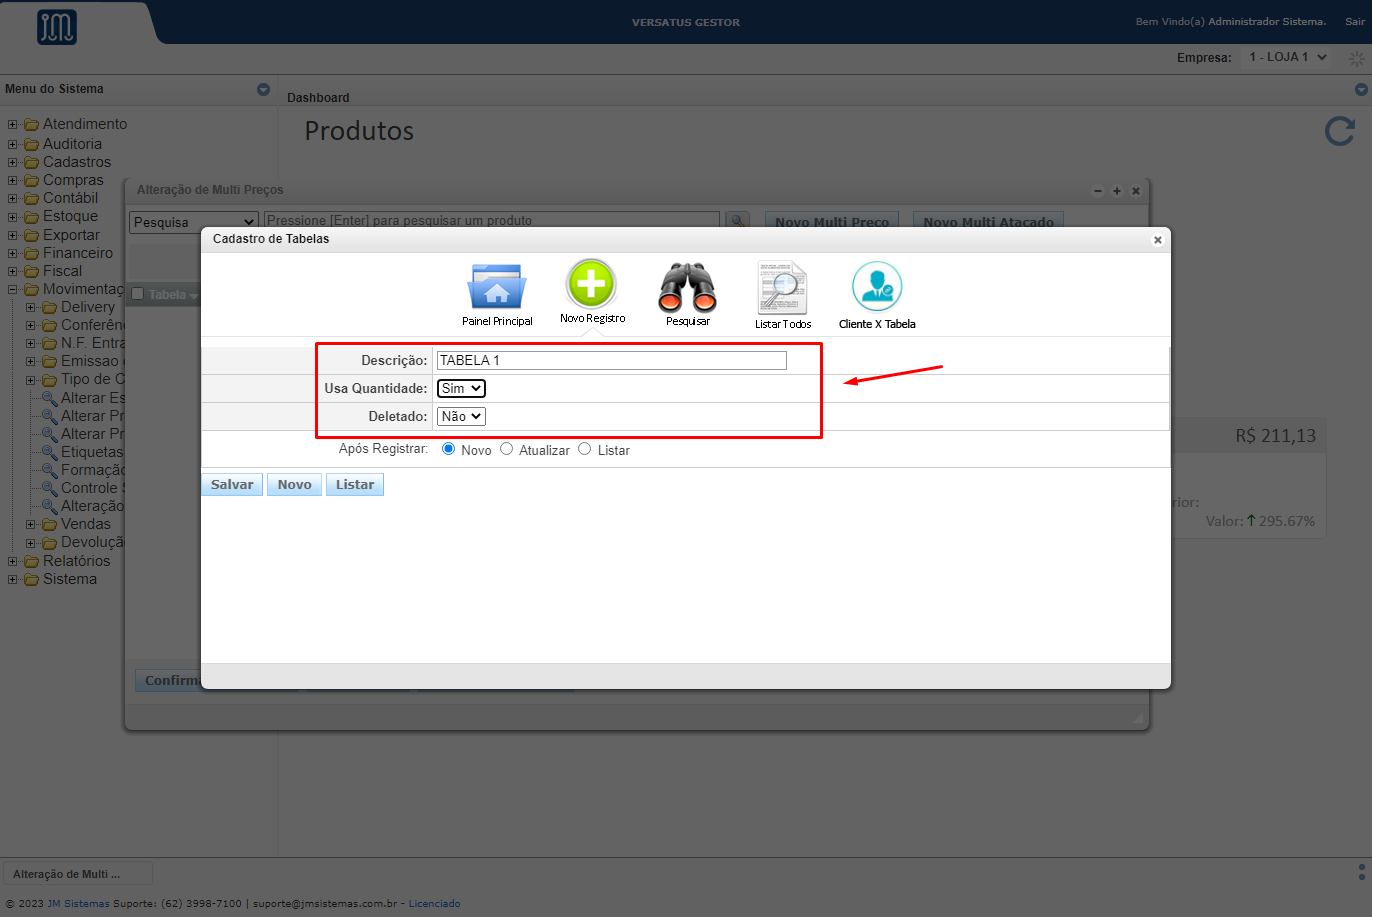Click the green Novo Registro plus icon
This screenshot has height=917, width=1374.
591,284
